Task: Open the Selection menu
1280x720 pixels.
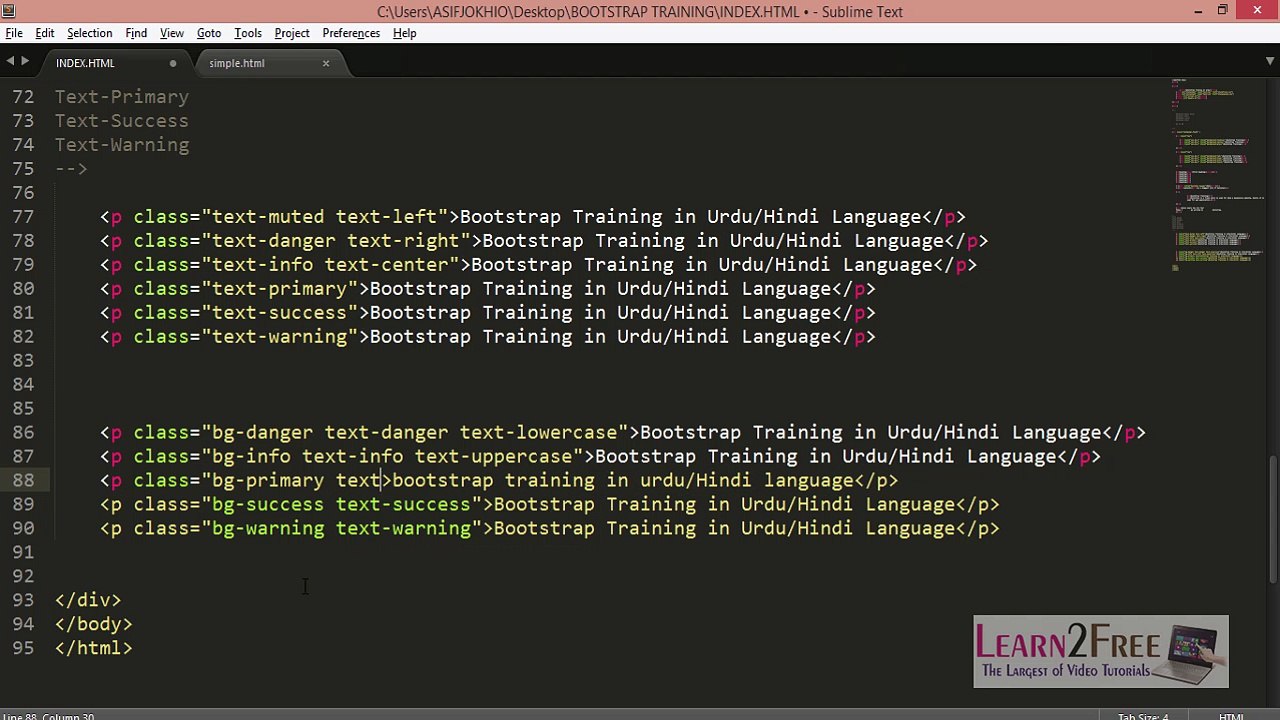Action: (x=89, y=33)
